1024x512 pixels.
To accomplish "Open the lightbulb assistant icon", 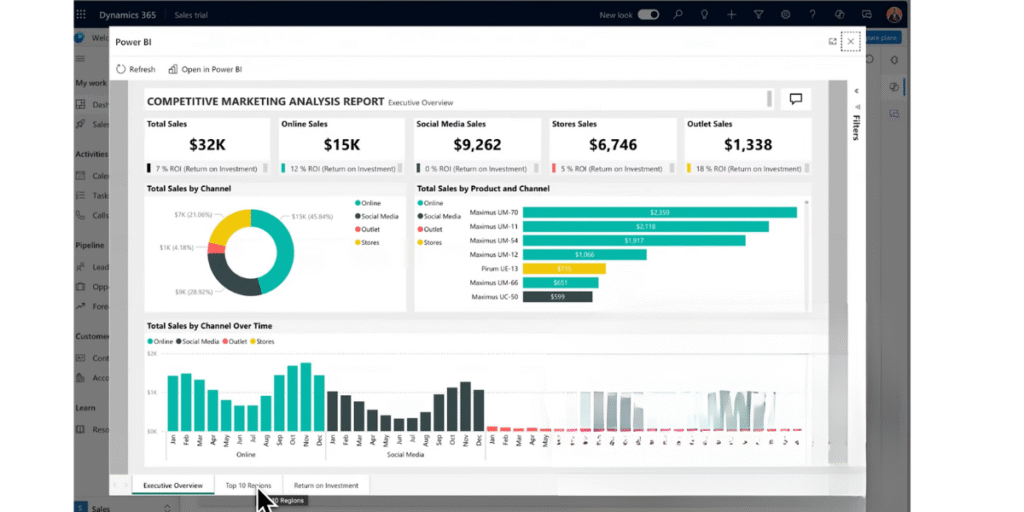I will 705,15.
